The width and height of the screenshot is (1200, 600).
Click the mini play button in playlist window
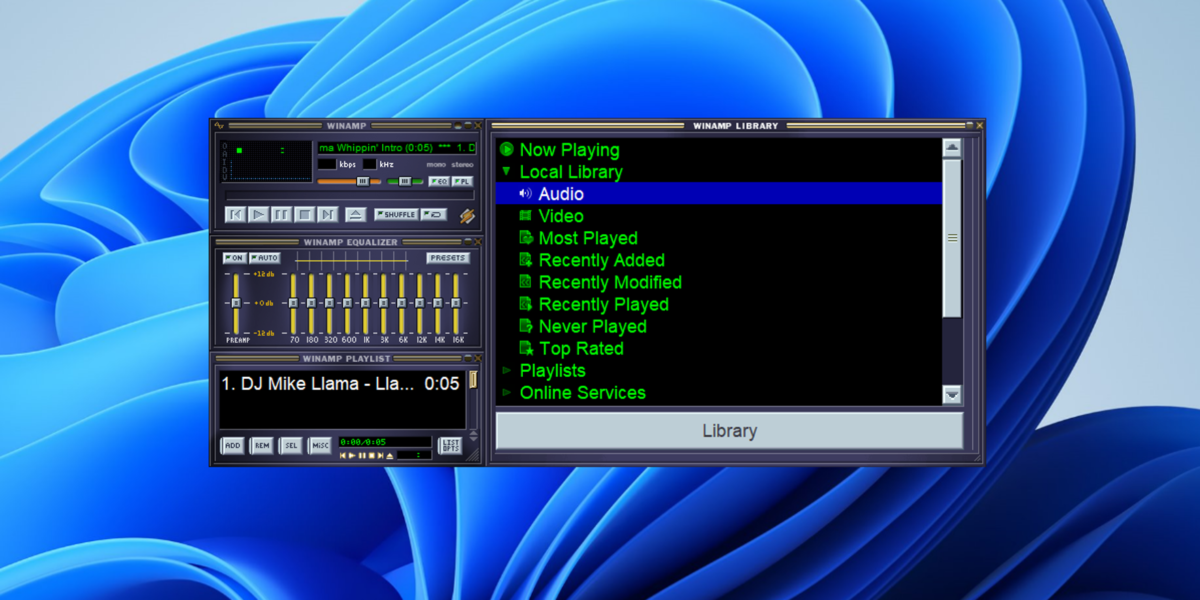(352, 456)
